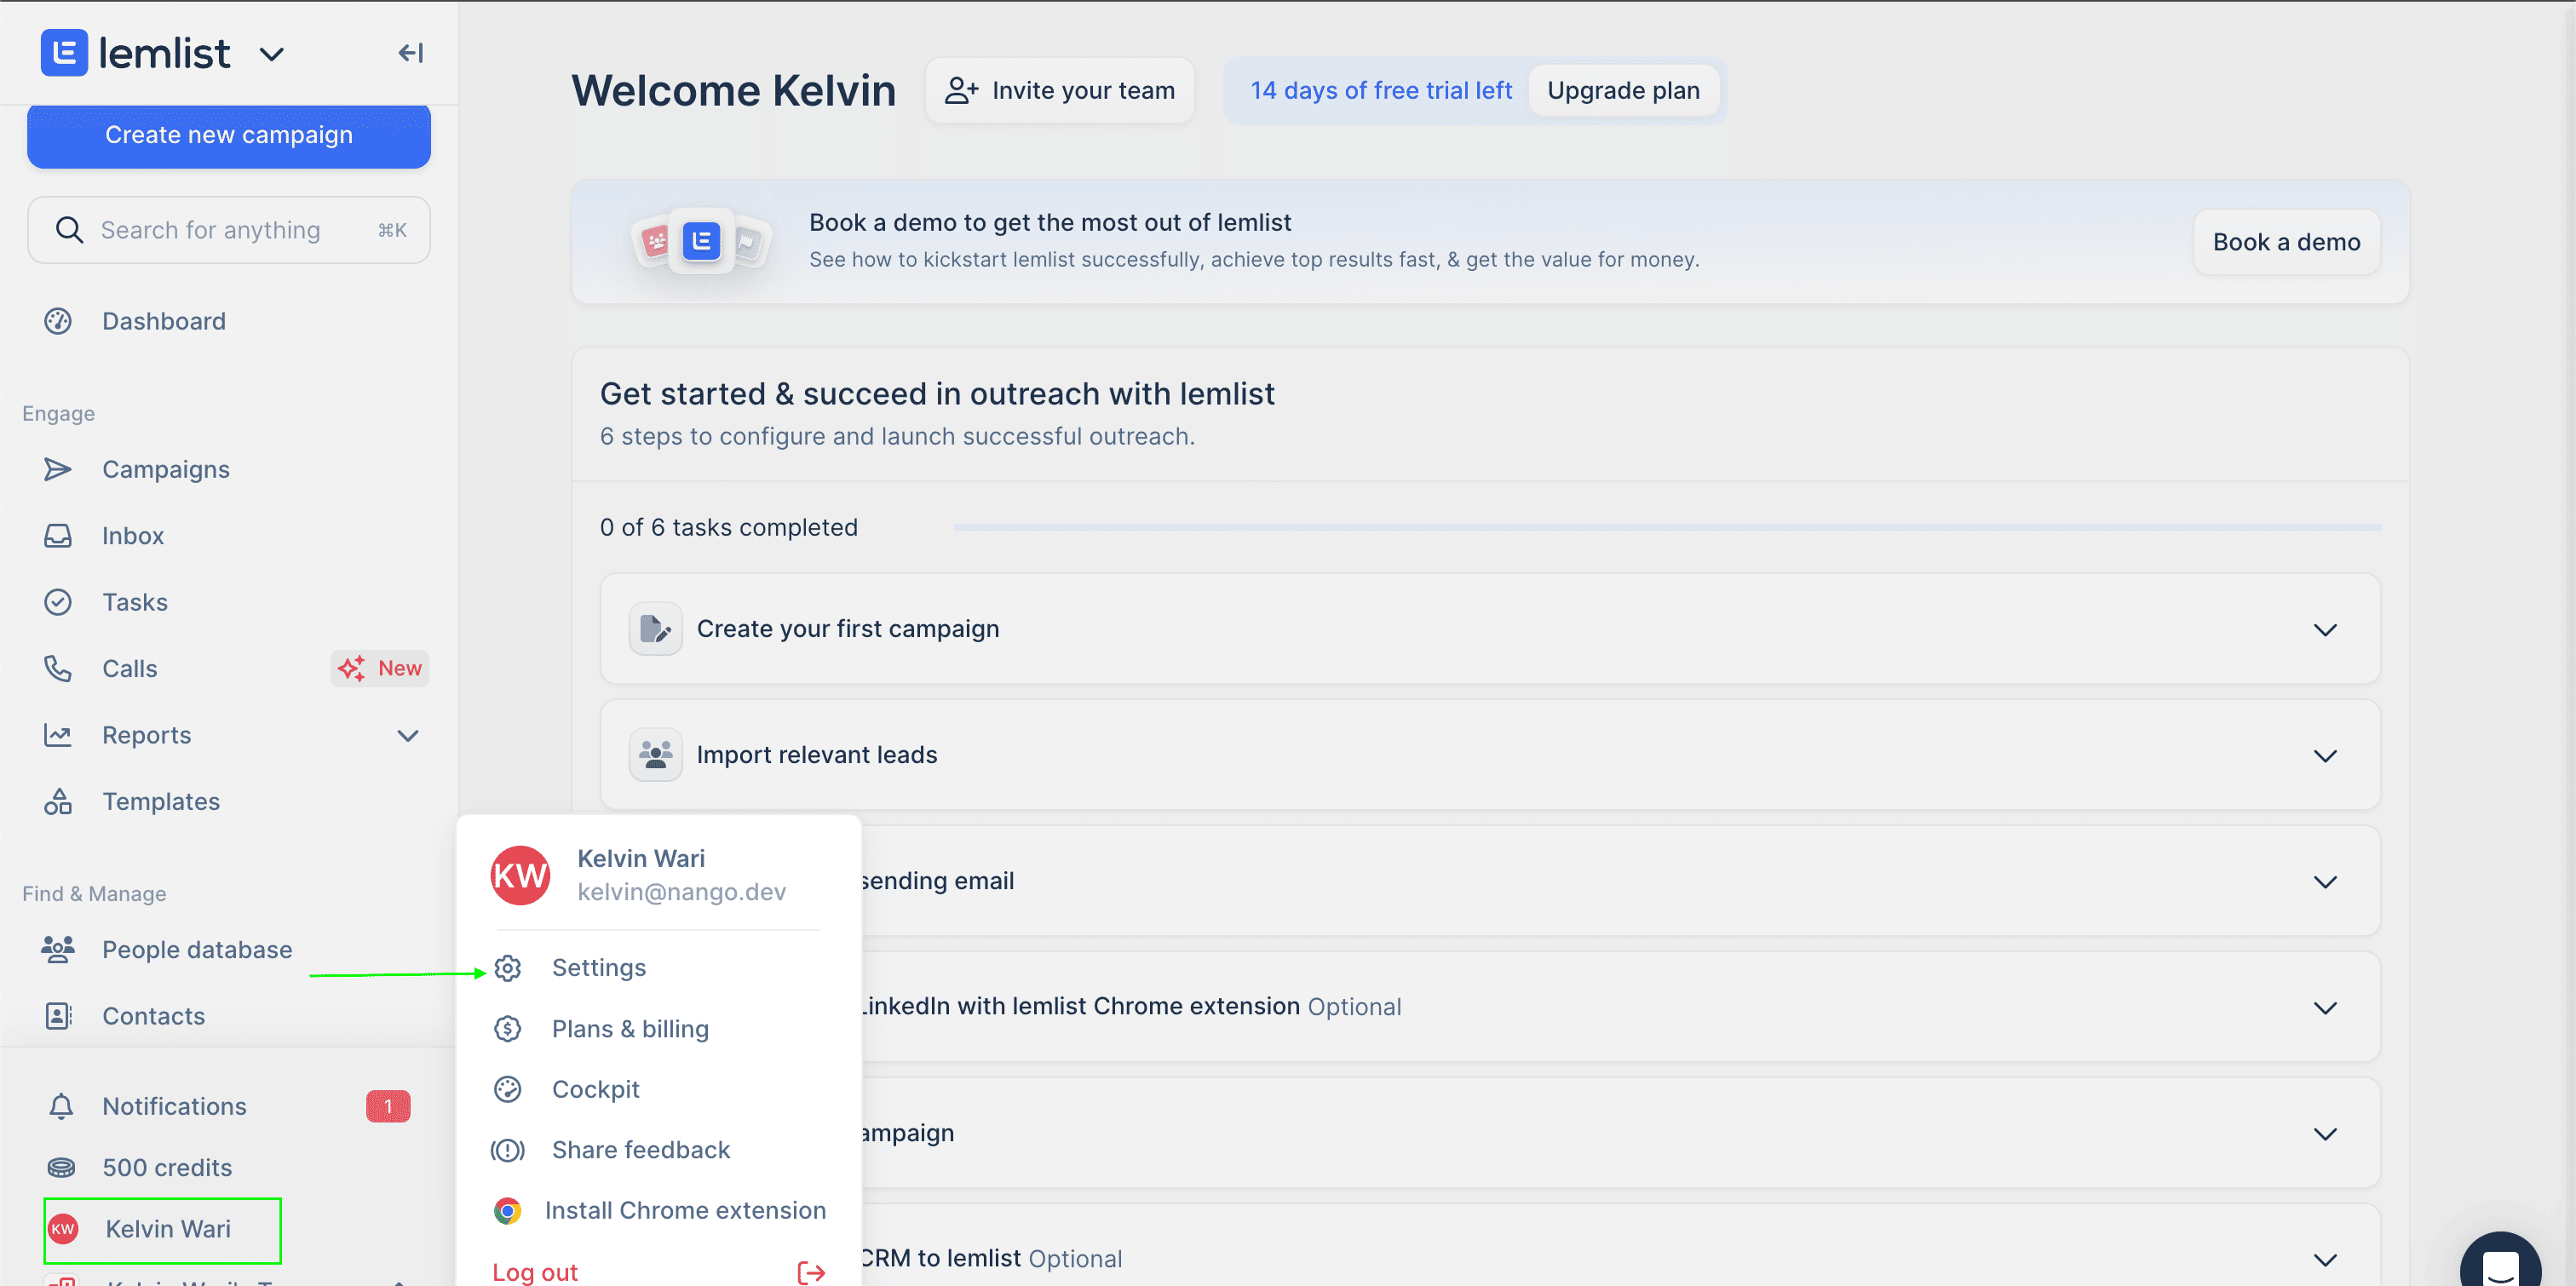Click Create new campaign button
This screenshot has height=1286, width=2576.
coord(229,136)
